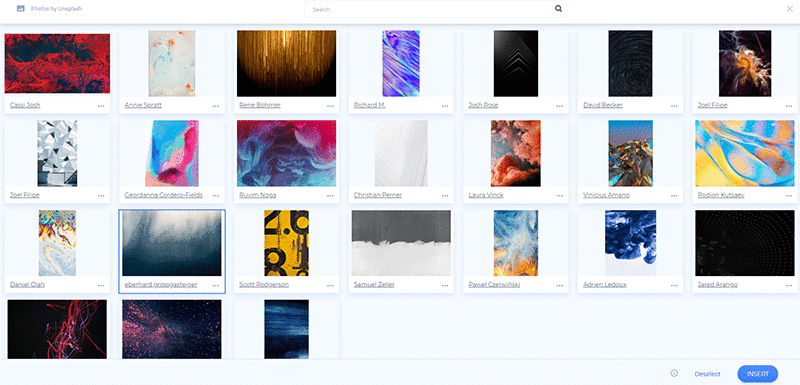
Task: Select golden streaks photo by Rene Böhmer
Action: tap(286, 63)
